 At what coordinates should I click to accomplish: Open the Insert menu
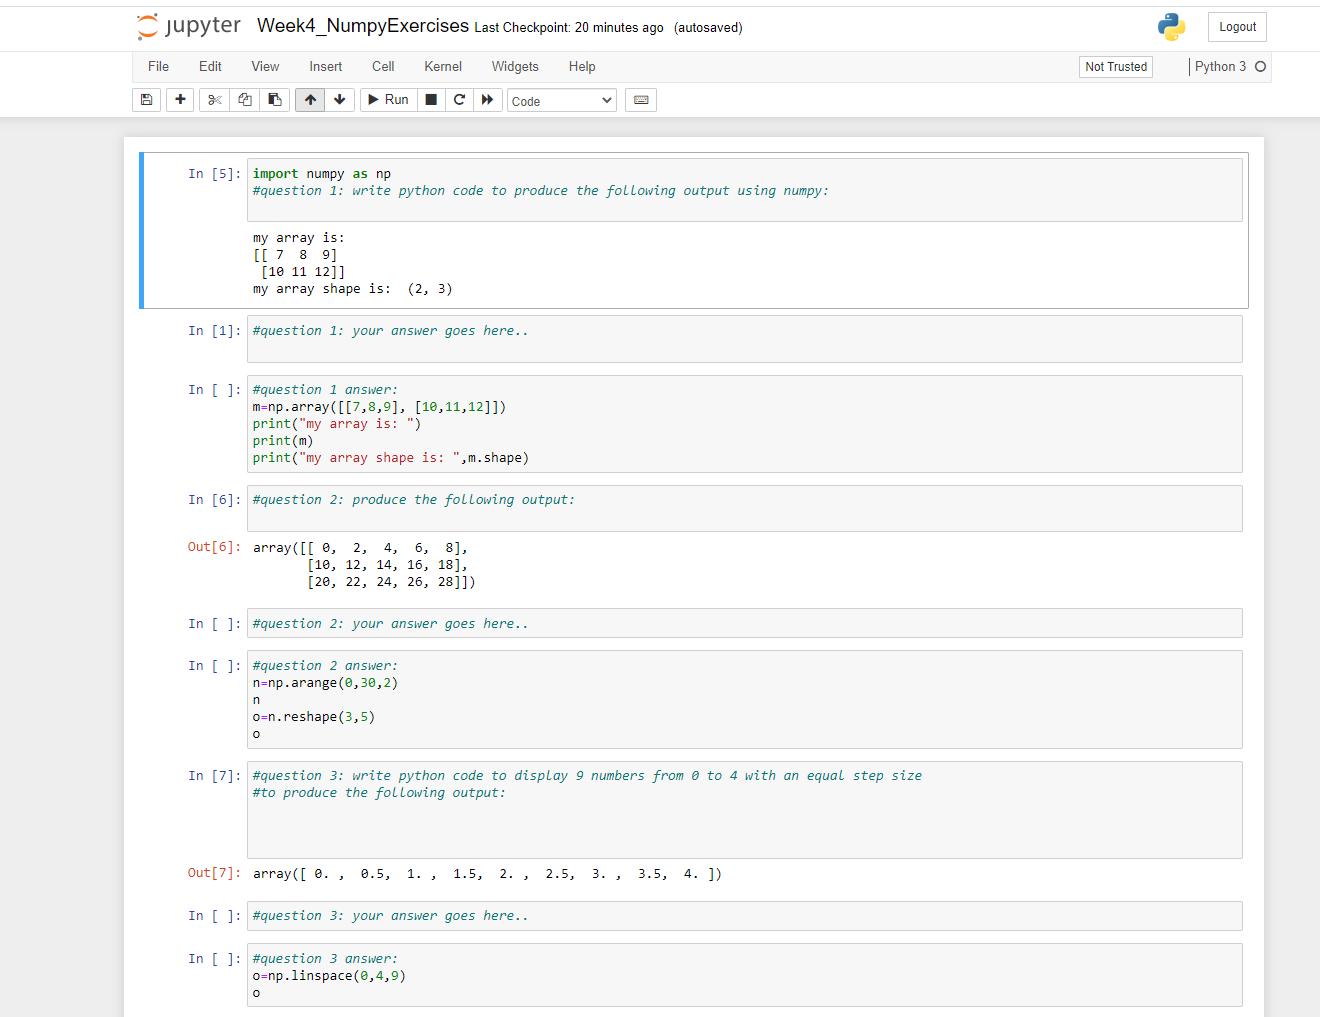(325, 67)
